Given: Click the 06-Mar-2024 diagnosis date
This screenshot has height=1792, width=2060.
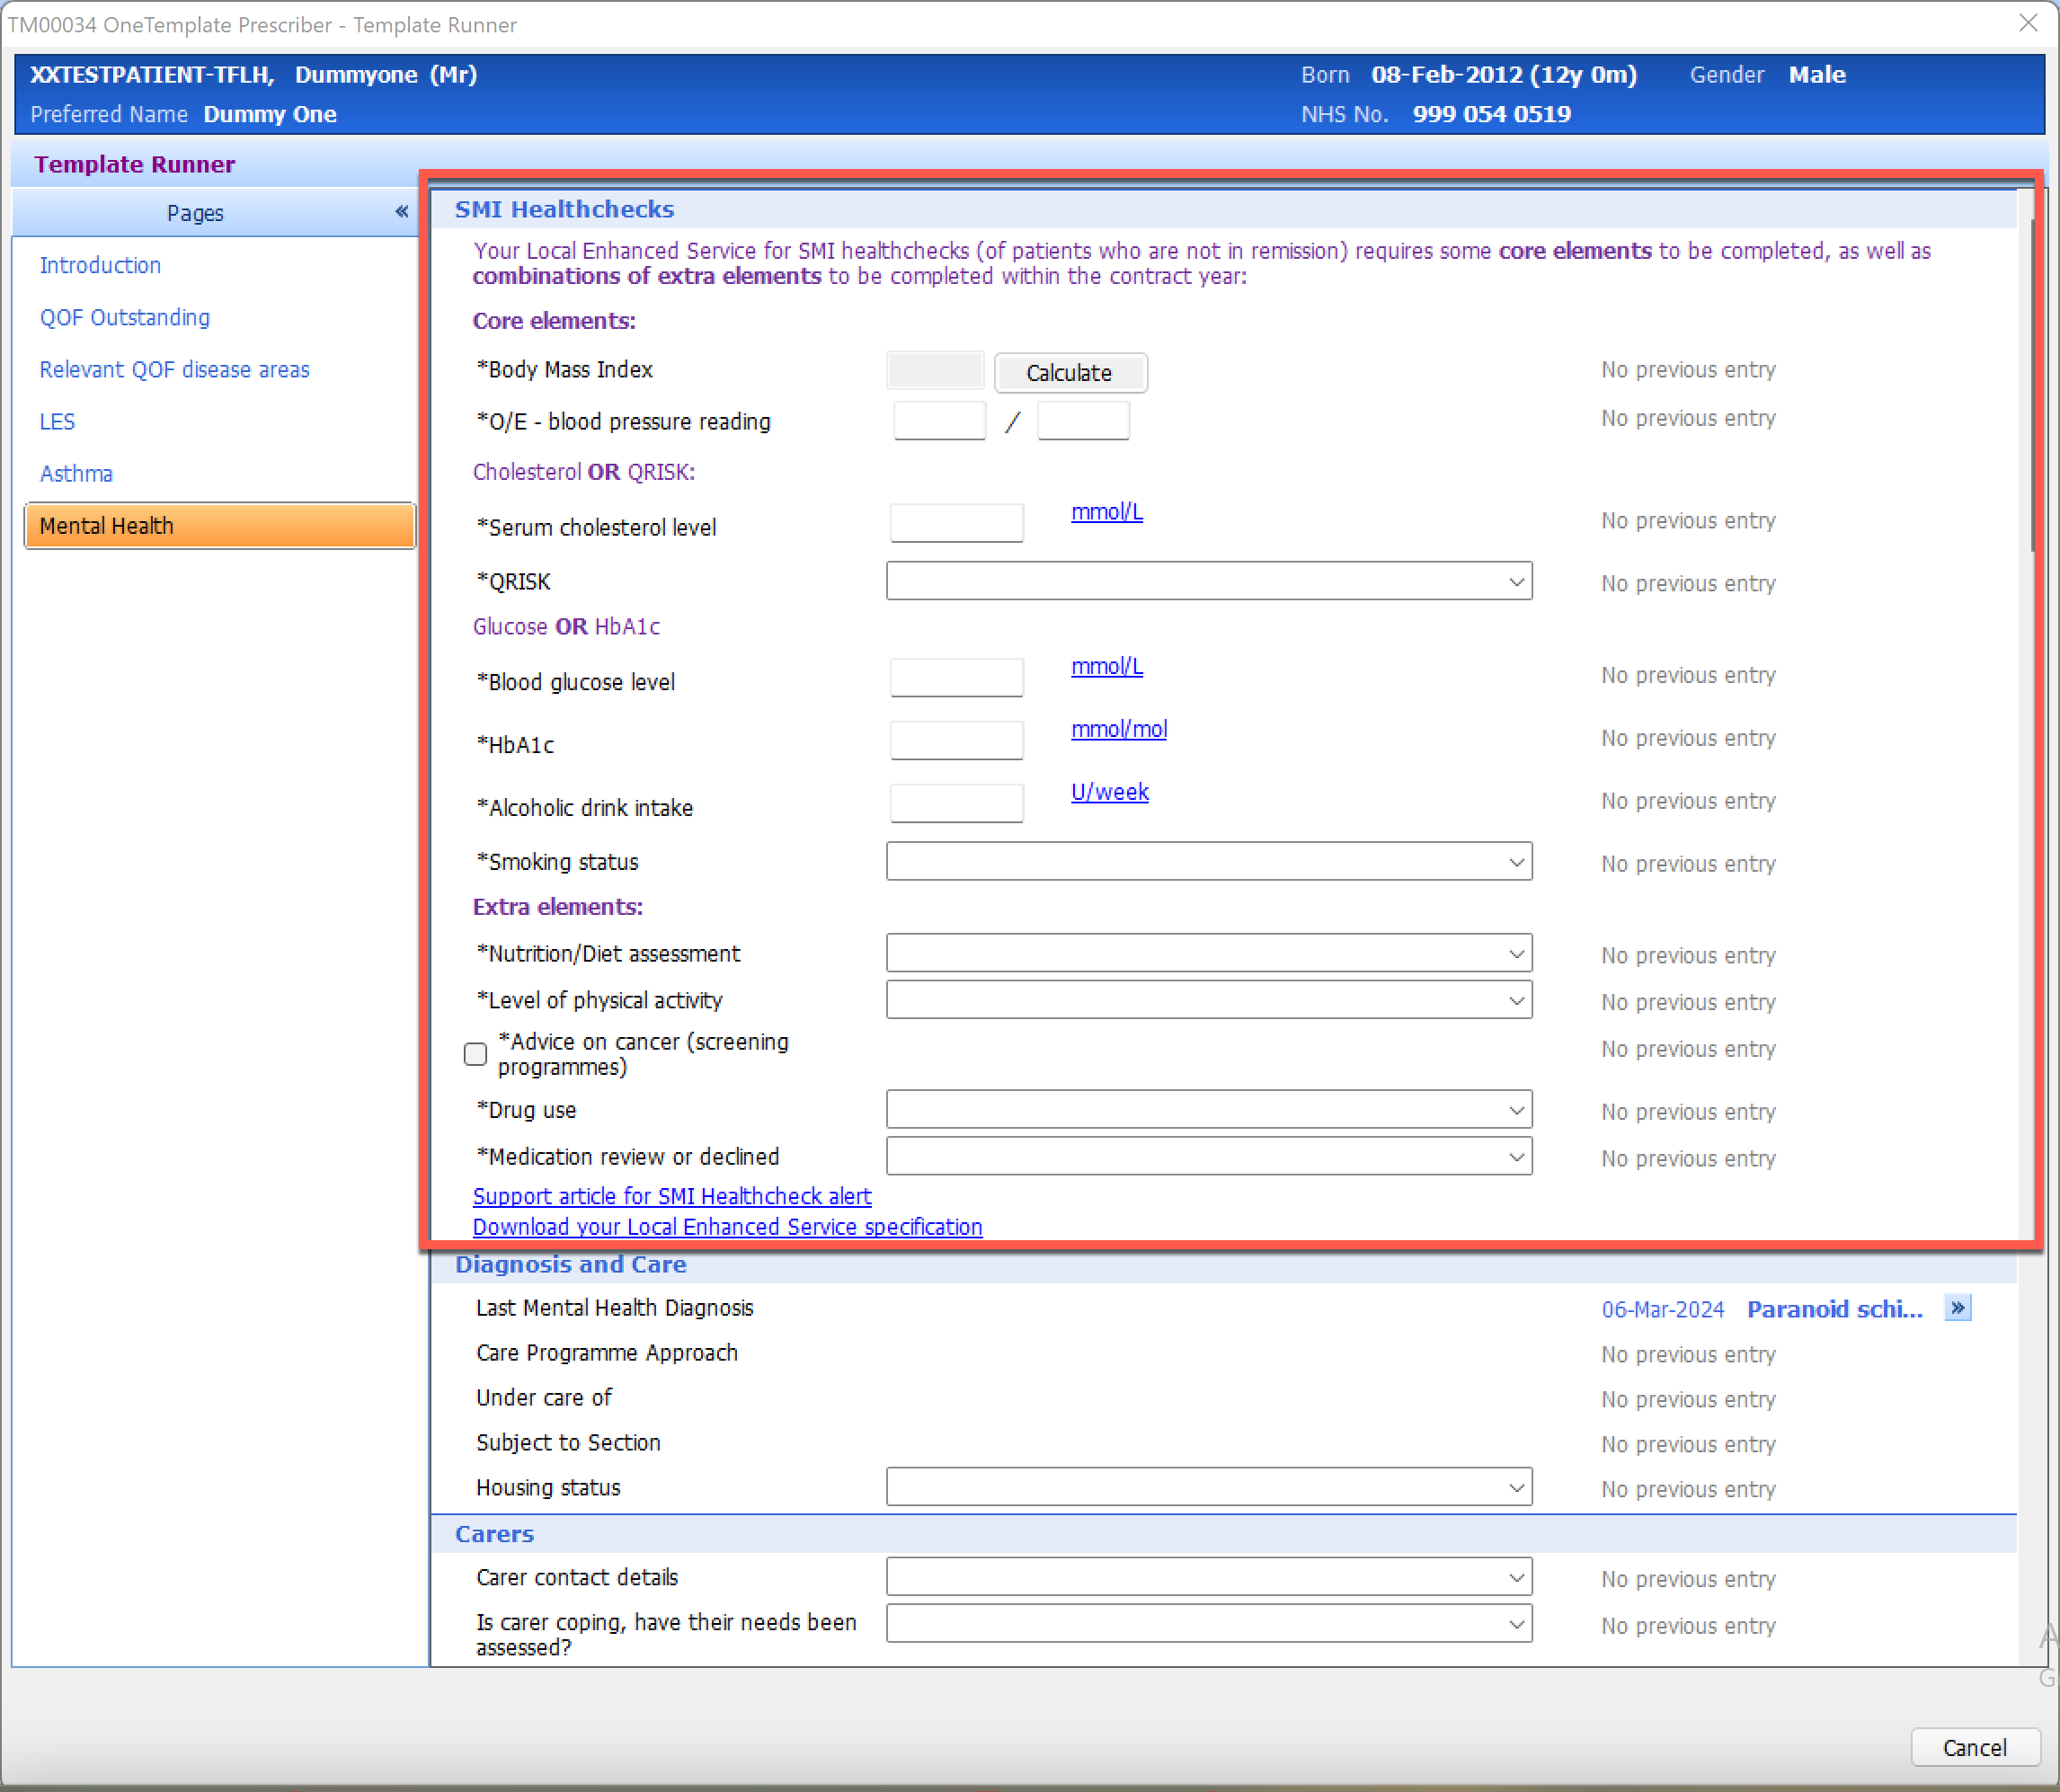Looking at the screenshot, I should 1663,1309.
